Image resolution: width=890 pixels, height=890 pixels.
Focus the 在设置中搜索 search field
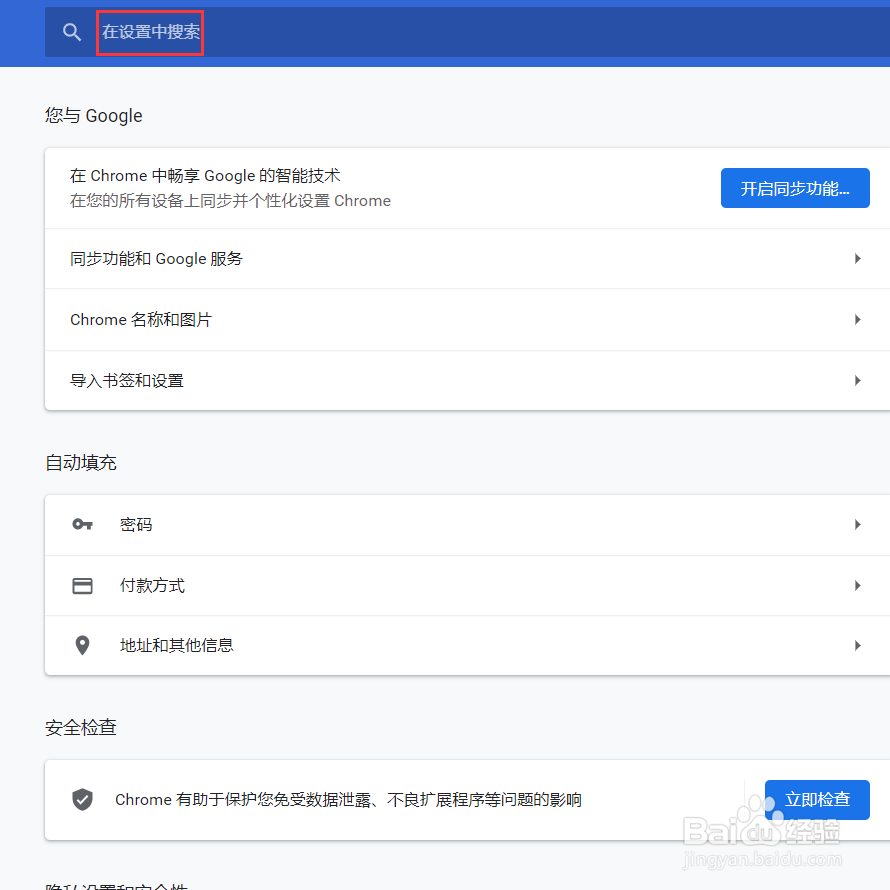(467, 32)
